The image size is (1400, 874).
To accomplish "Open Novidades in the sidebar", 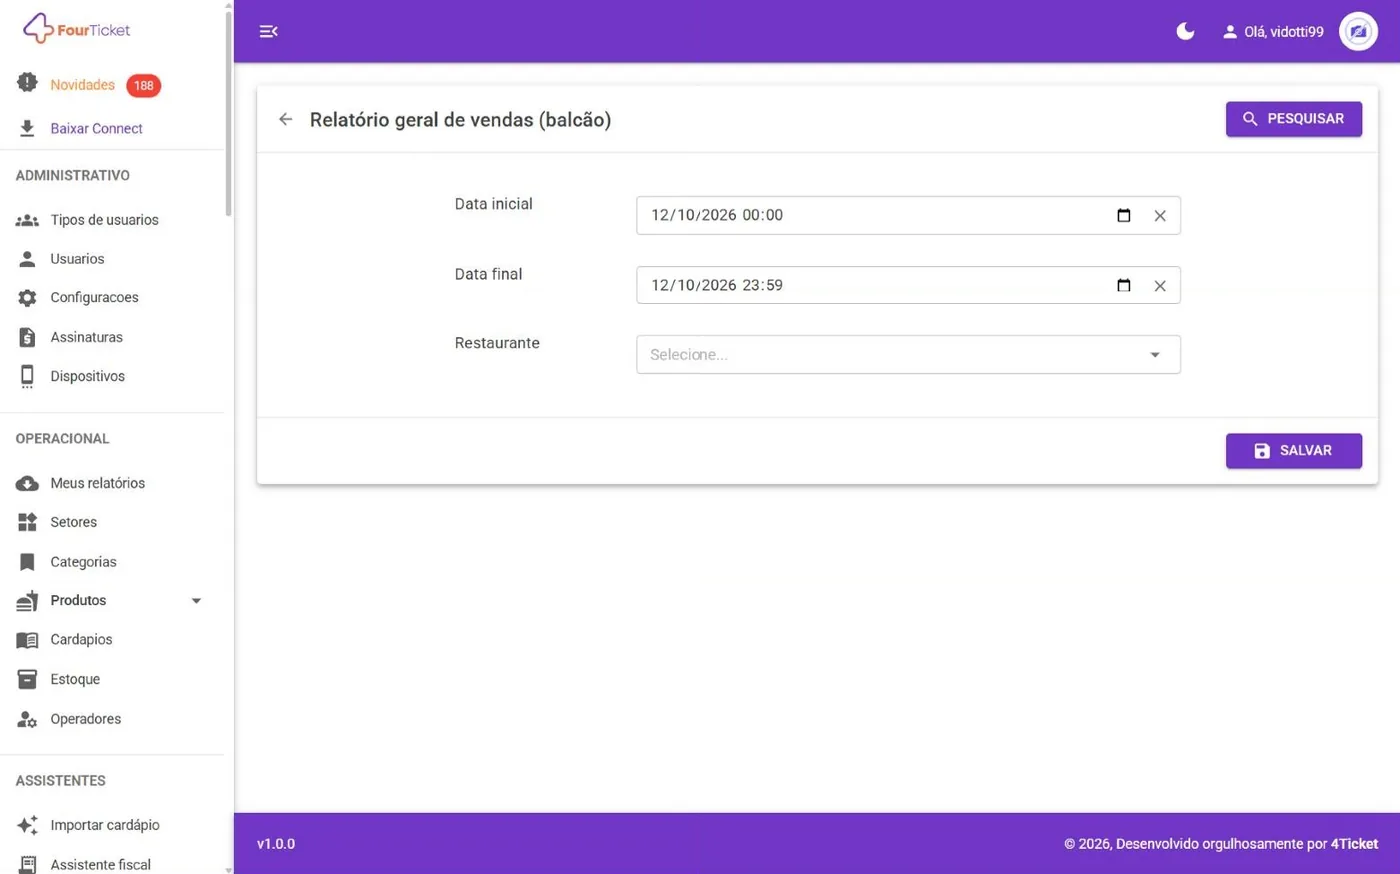I will point(82,85).
